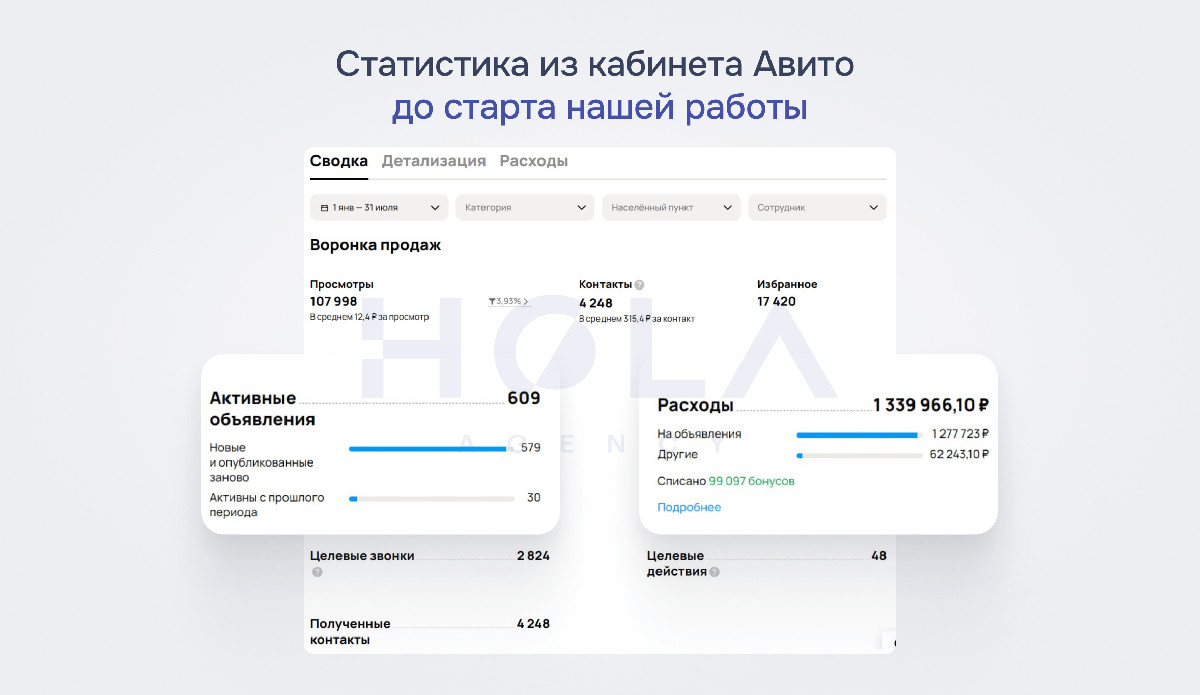1200x695 pixels.
Task: Click the headline Статистика из кабинета Авито
Action: 595,64
